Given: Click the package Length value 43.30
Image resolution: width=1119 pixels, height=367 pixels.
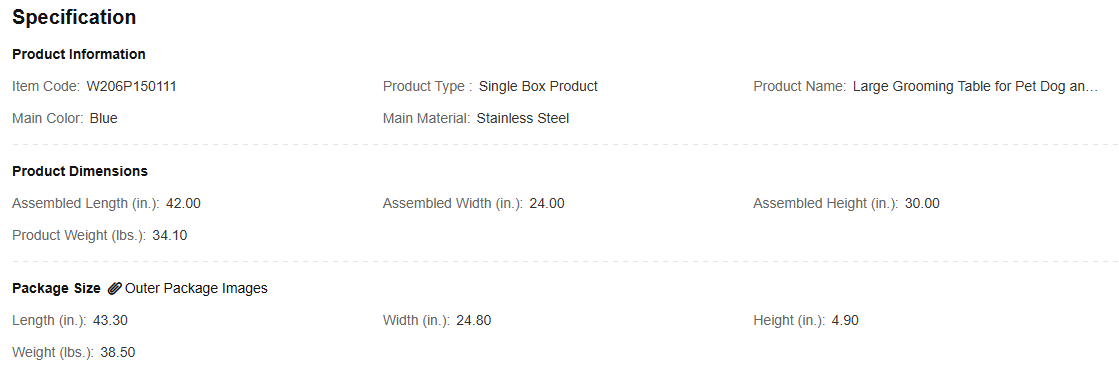Looking at the screenshot, I should [x=111, y=321].
